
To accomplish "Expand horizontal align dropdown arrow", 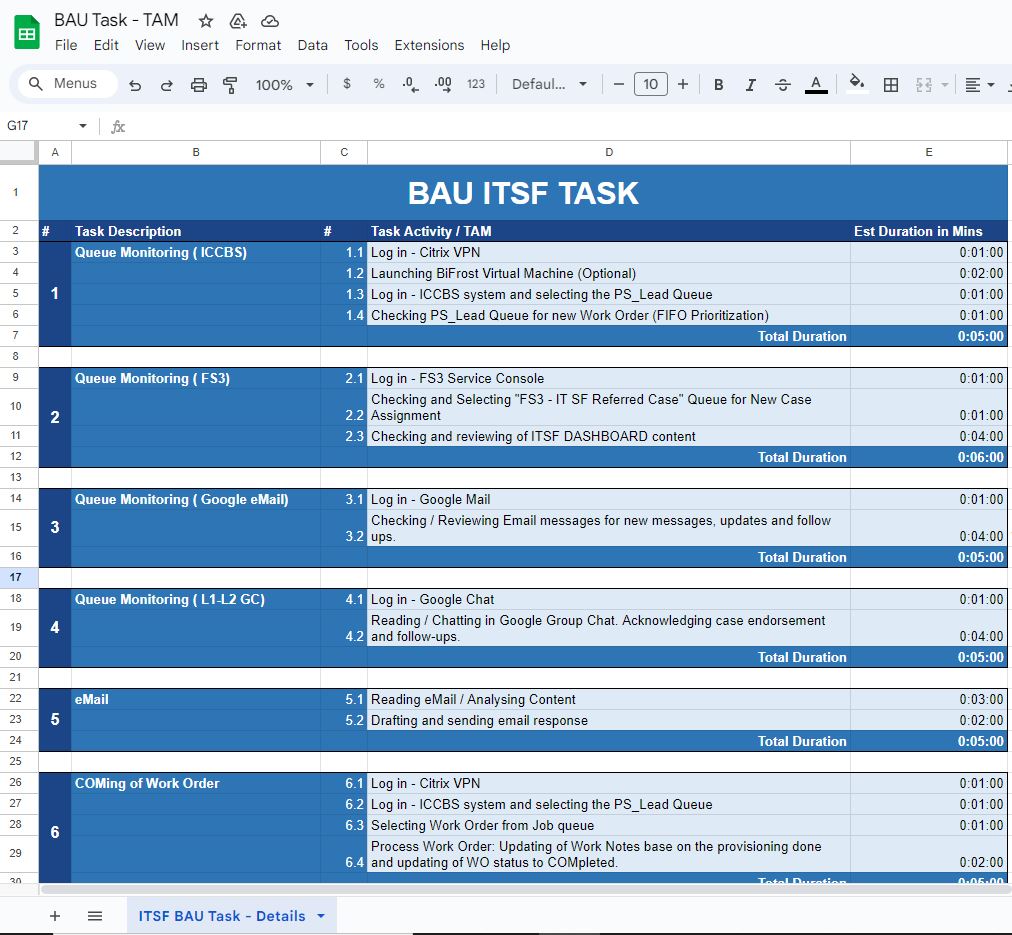I will coord(991,85).
